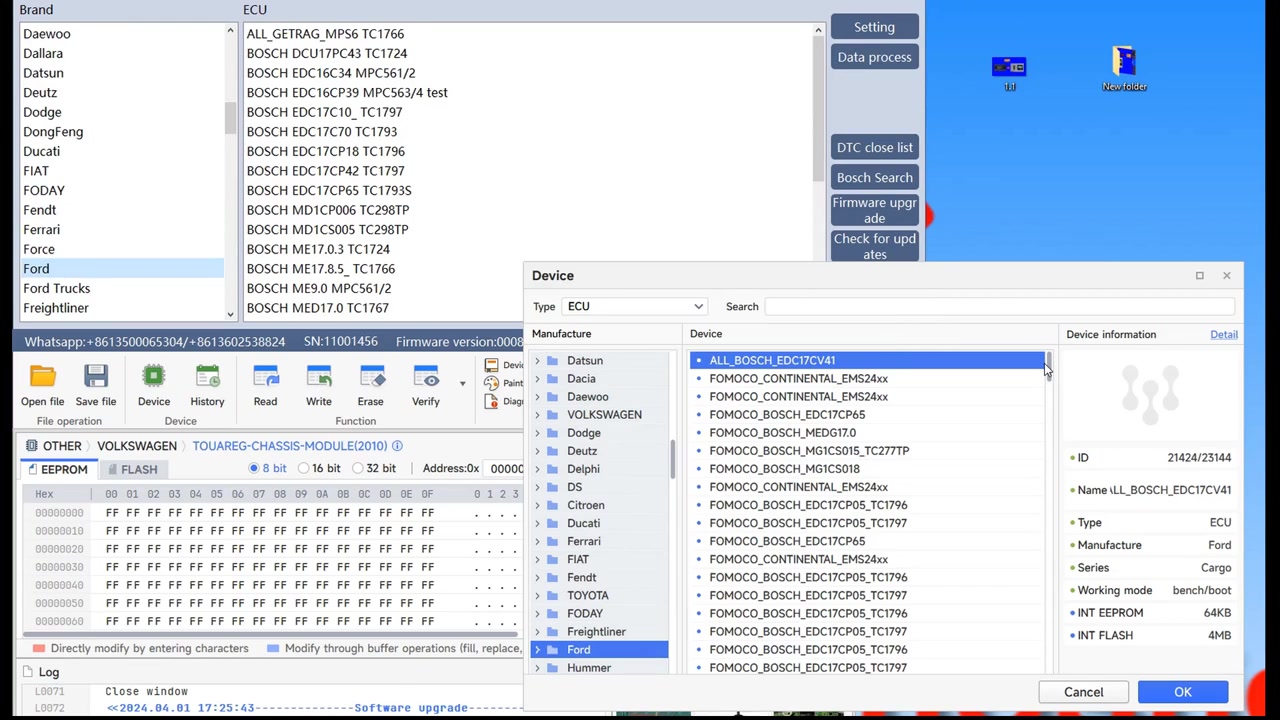Expand the Datsun manufacturer tree node

click(x=538, y=361)
